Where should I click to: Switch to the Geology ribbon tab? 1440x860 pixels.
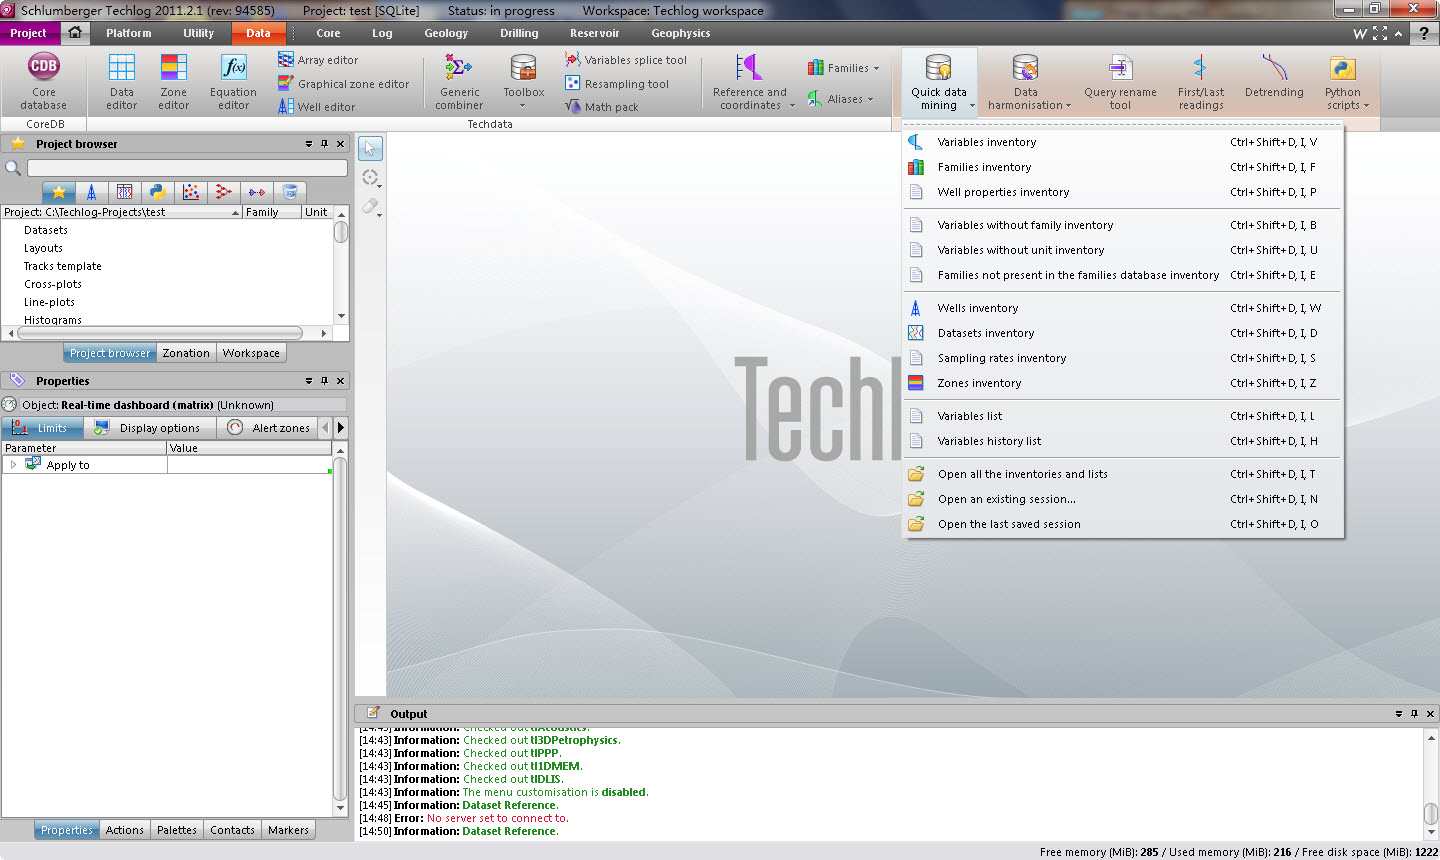(x=446, y=33)
